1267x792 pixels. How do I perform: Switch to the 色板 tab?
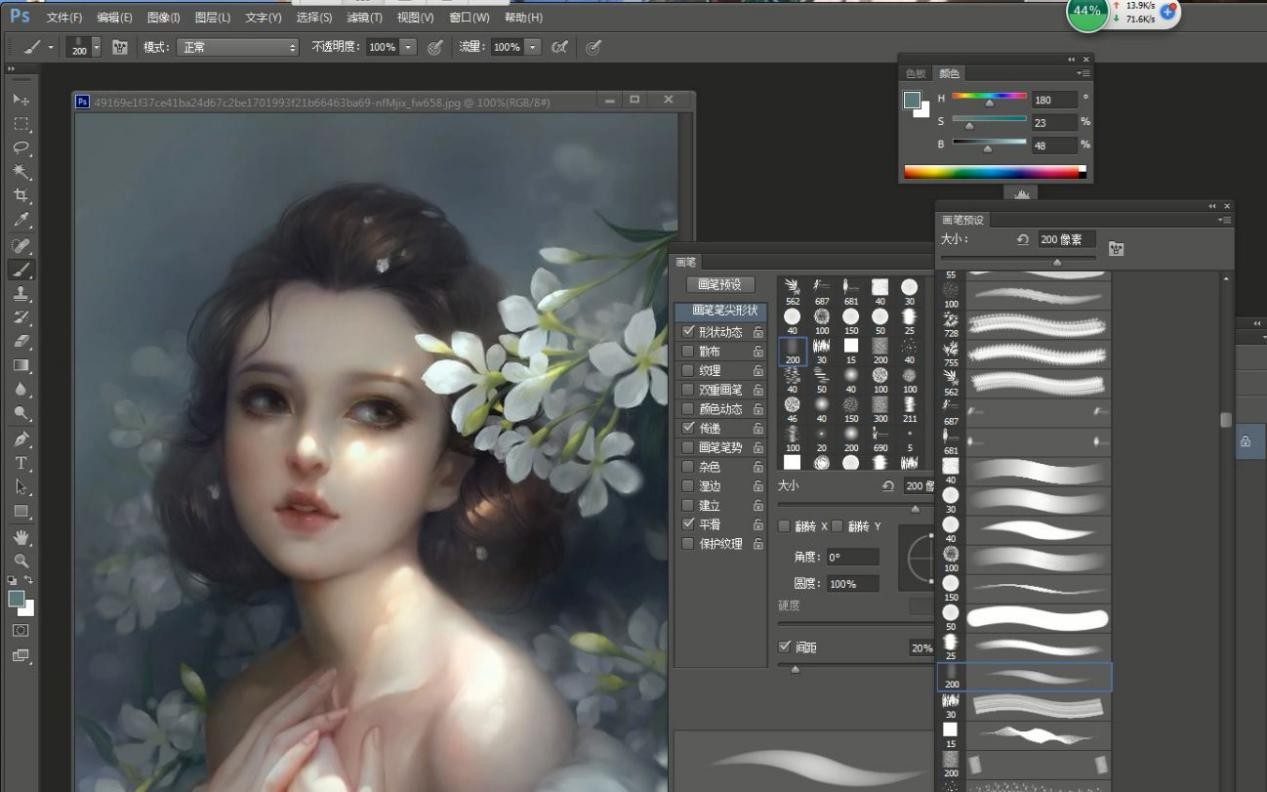tap(915, 74)
